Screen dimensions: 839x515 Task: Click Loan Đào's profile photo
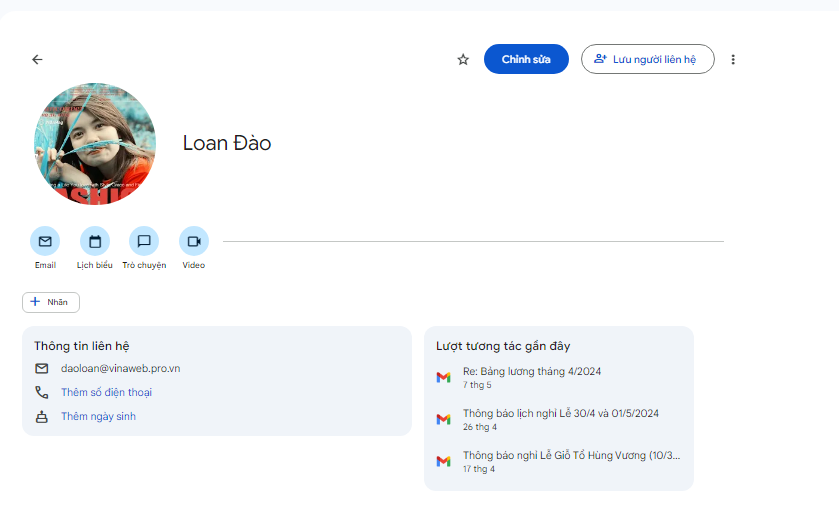click(95, 144)
